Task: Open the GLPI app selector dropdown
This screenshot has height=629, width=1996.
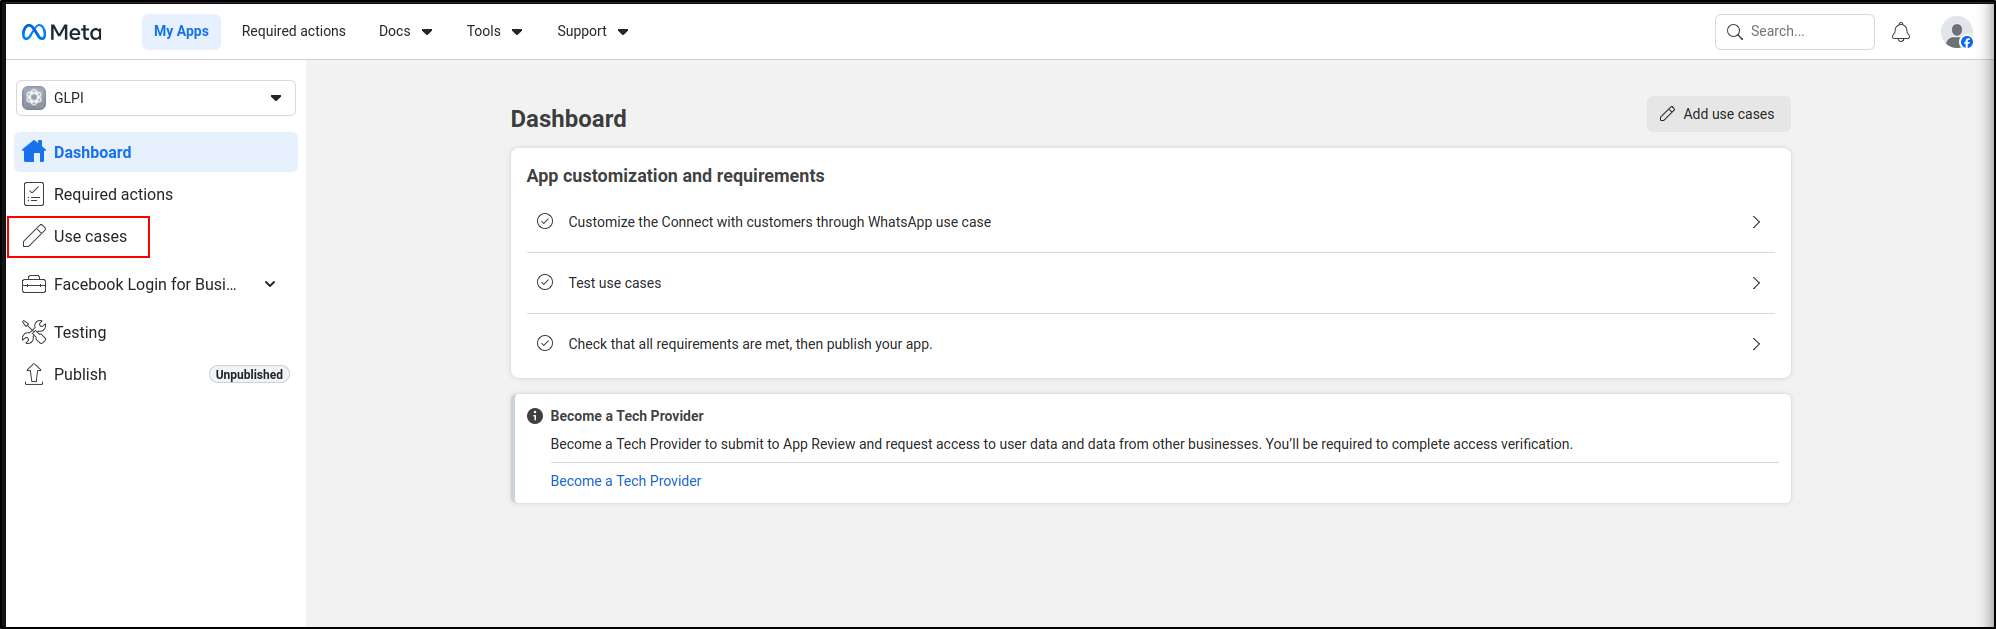Action: coord(156,98)
